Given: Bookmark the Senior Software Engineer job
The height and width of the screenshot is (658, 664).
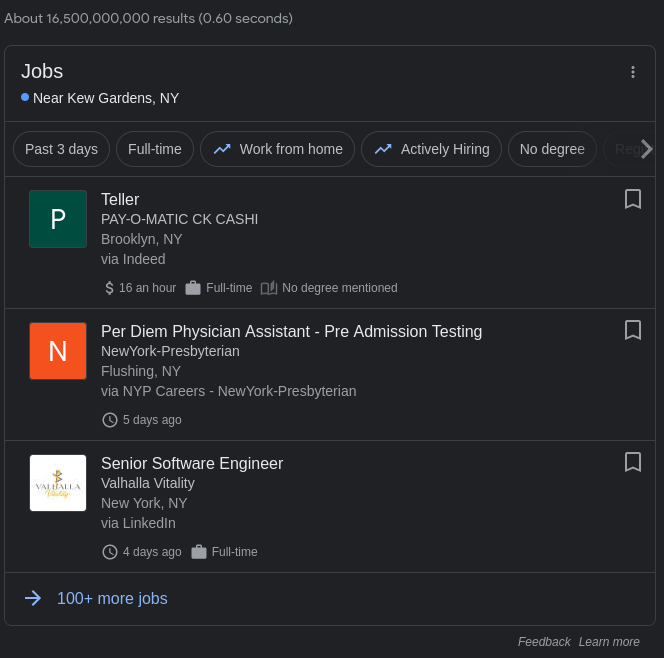Looking at the screenshot, I should click(632, 462).
